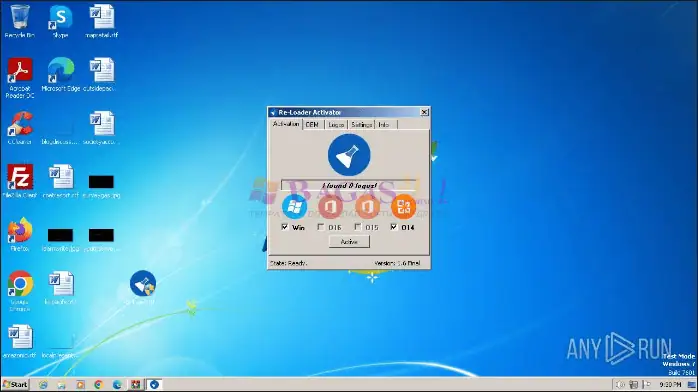The image size is (698, 392).
Task: Open the Info tab
Action: tap(384, 125)
